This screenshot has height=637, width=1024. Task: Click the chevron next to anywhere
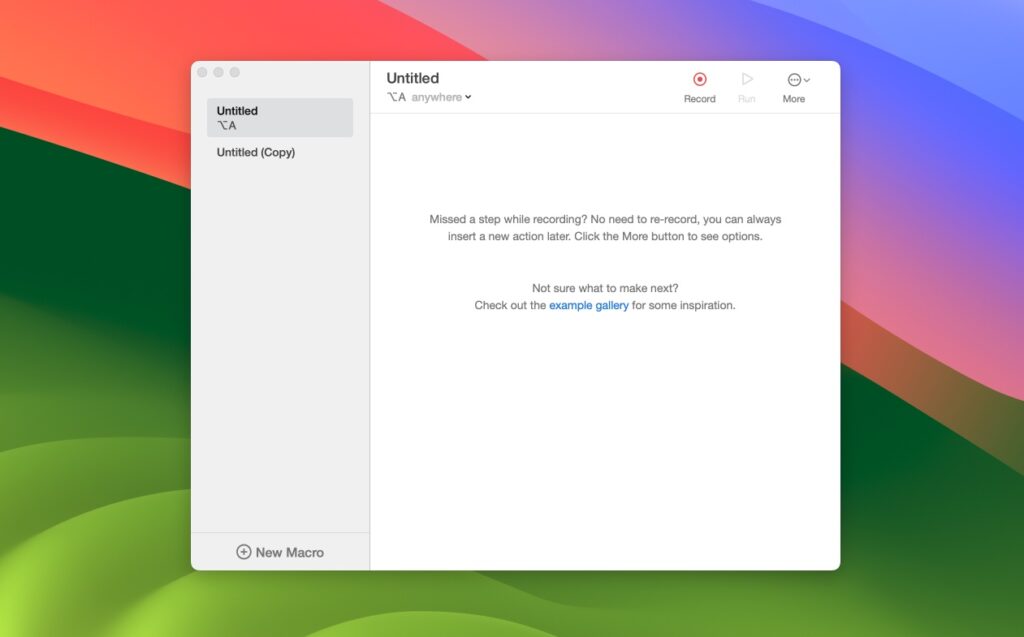point(468,97)
